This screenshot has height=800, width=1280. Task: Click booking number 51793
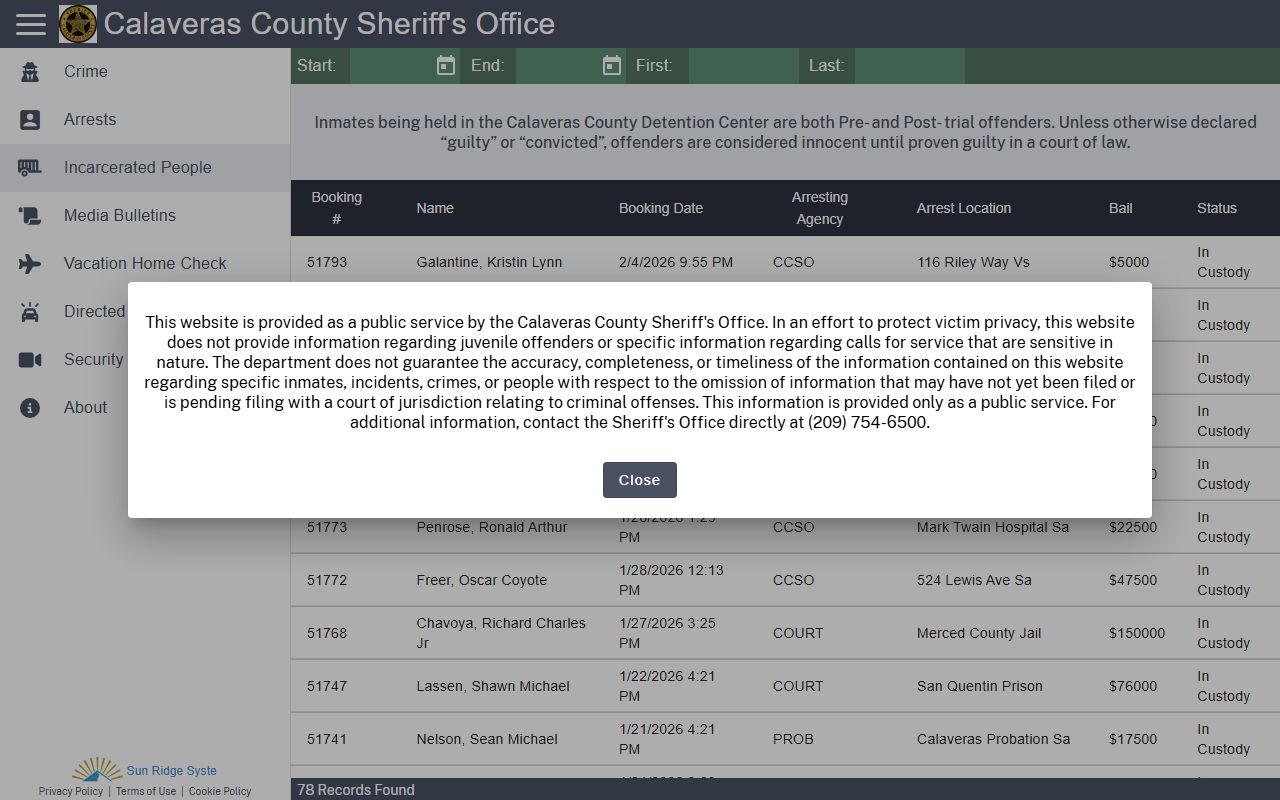[x=327, y=262]
